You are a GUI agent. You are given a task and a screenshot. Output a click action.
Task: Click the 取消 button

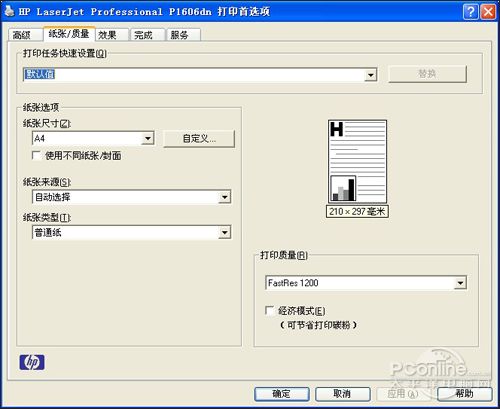pyautogui.click(x=342, y=394)
